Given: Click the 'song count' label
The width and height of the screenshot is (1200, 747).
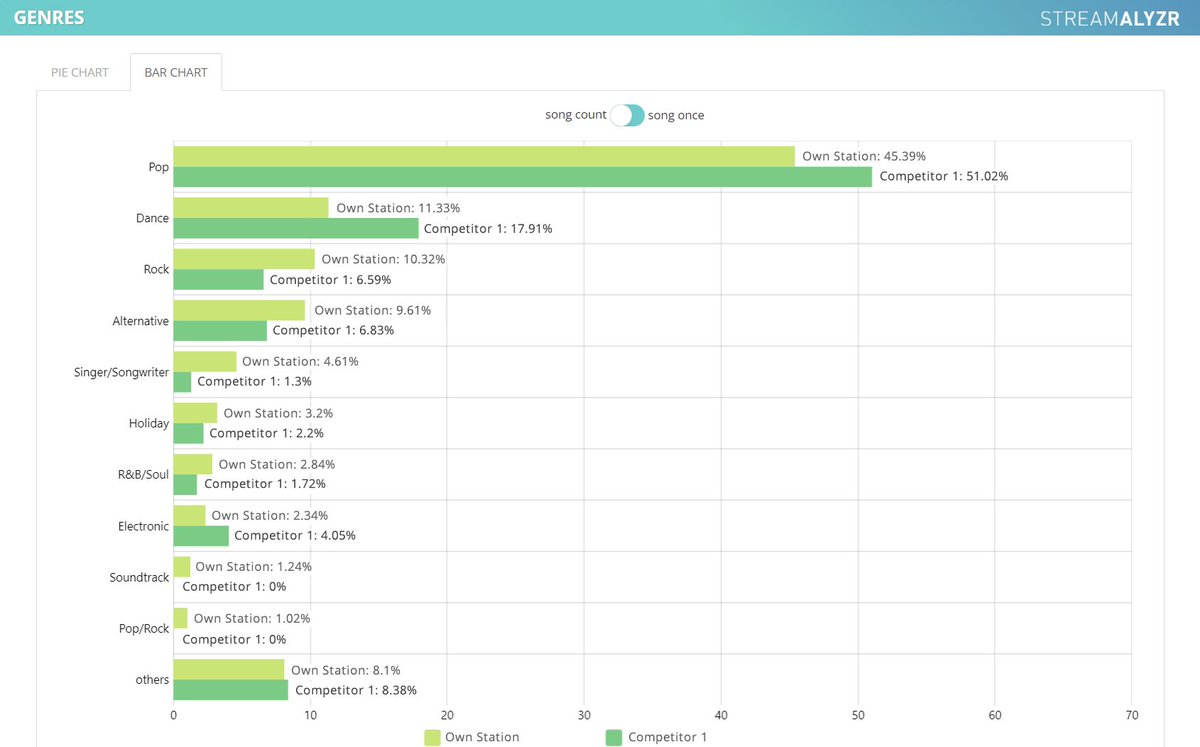Looking at the screenshot, I should 576,115.
